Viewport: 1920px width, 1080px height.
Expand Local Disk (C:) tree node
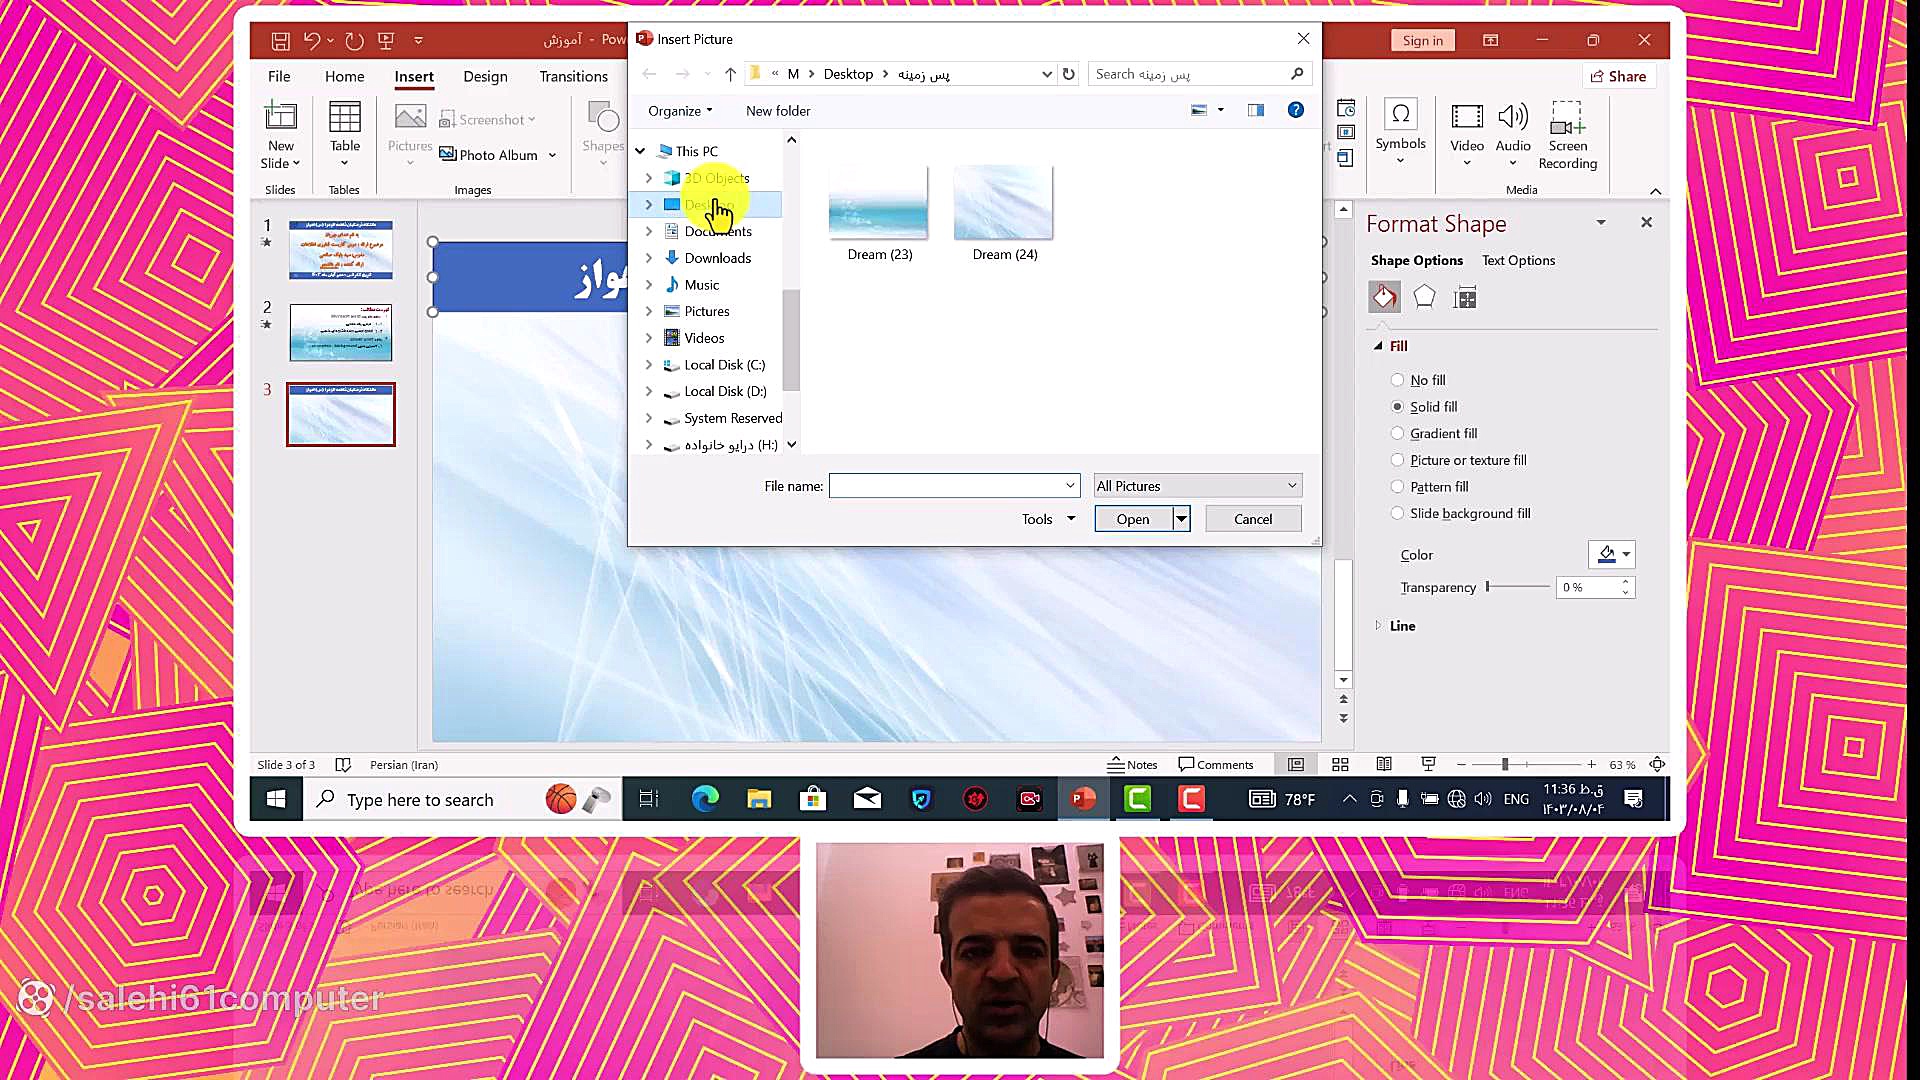649,365
